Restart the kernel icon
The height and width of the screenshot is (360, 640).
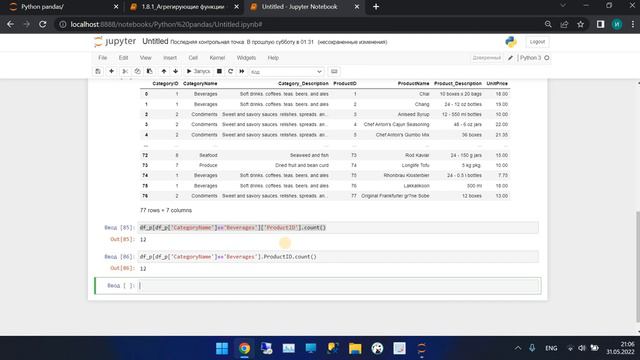click(x=231, y=71)
